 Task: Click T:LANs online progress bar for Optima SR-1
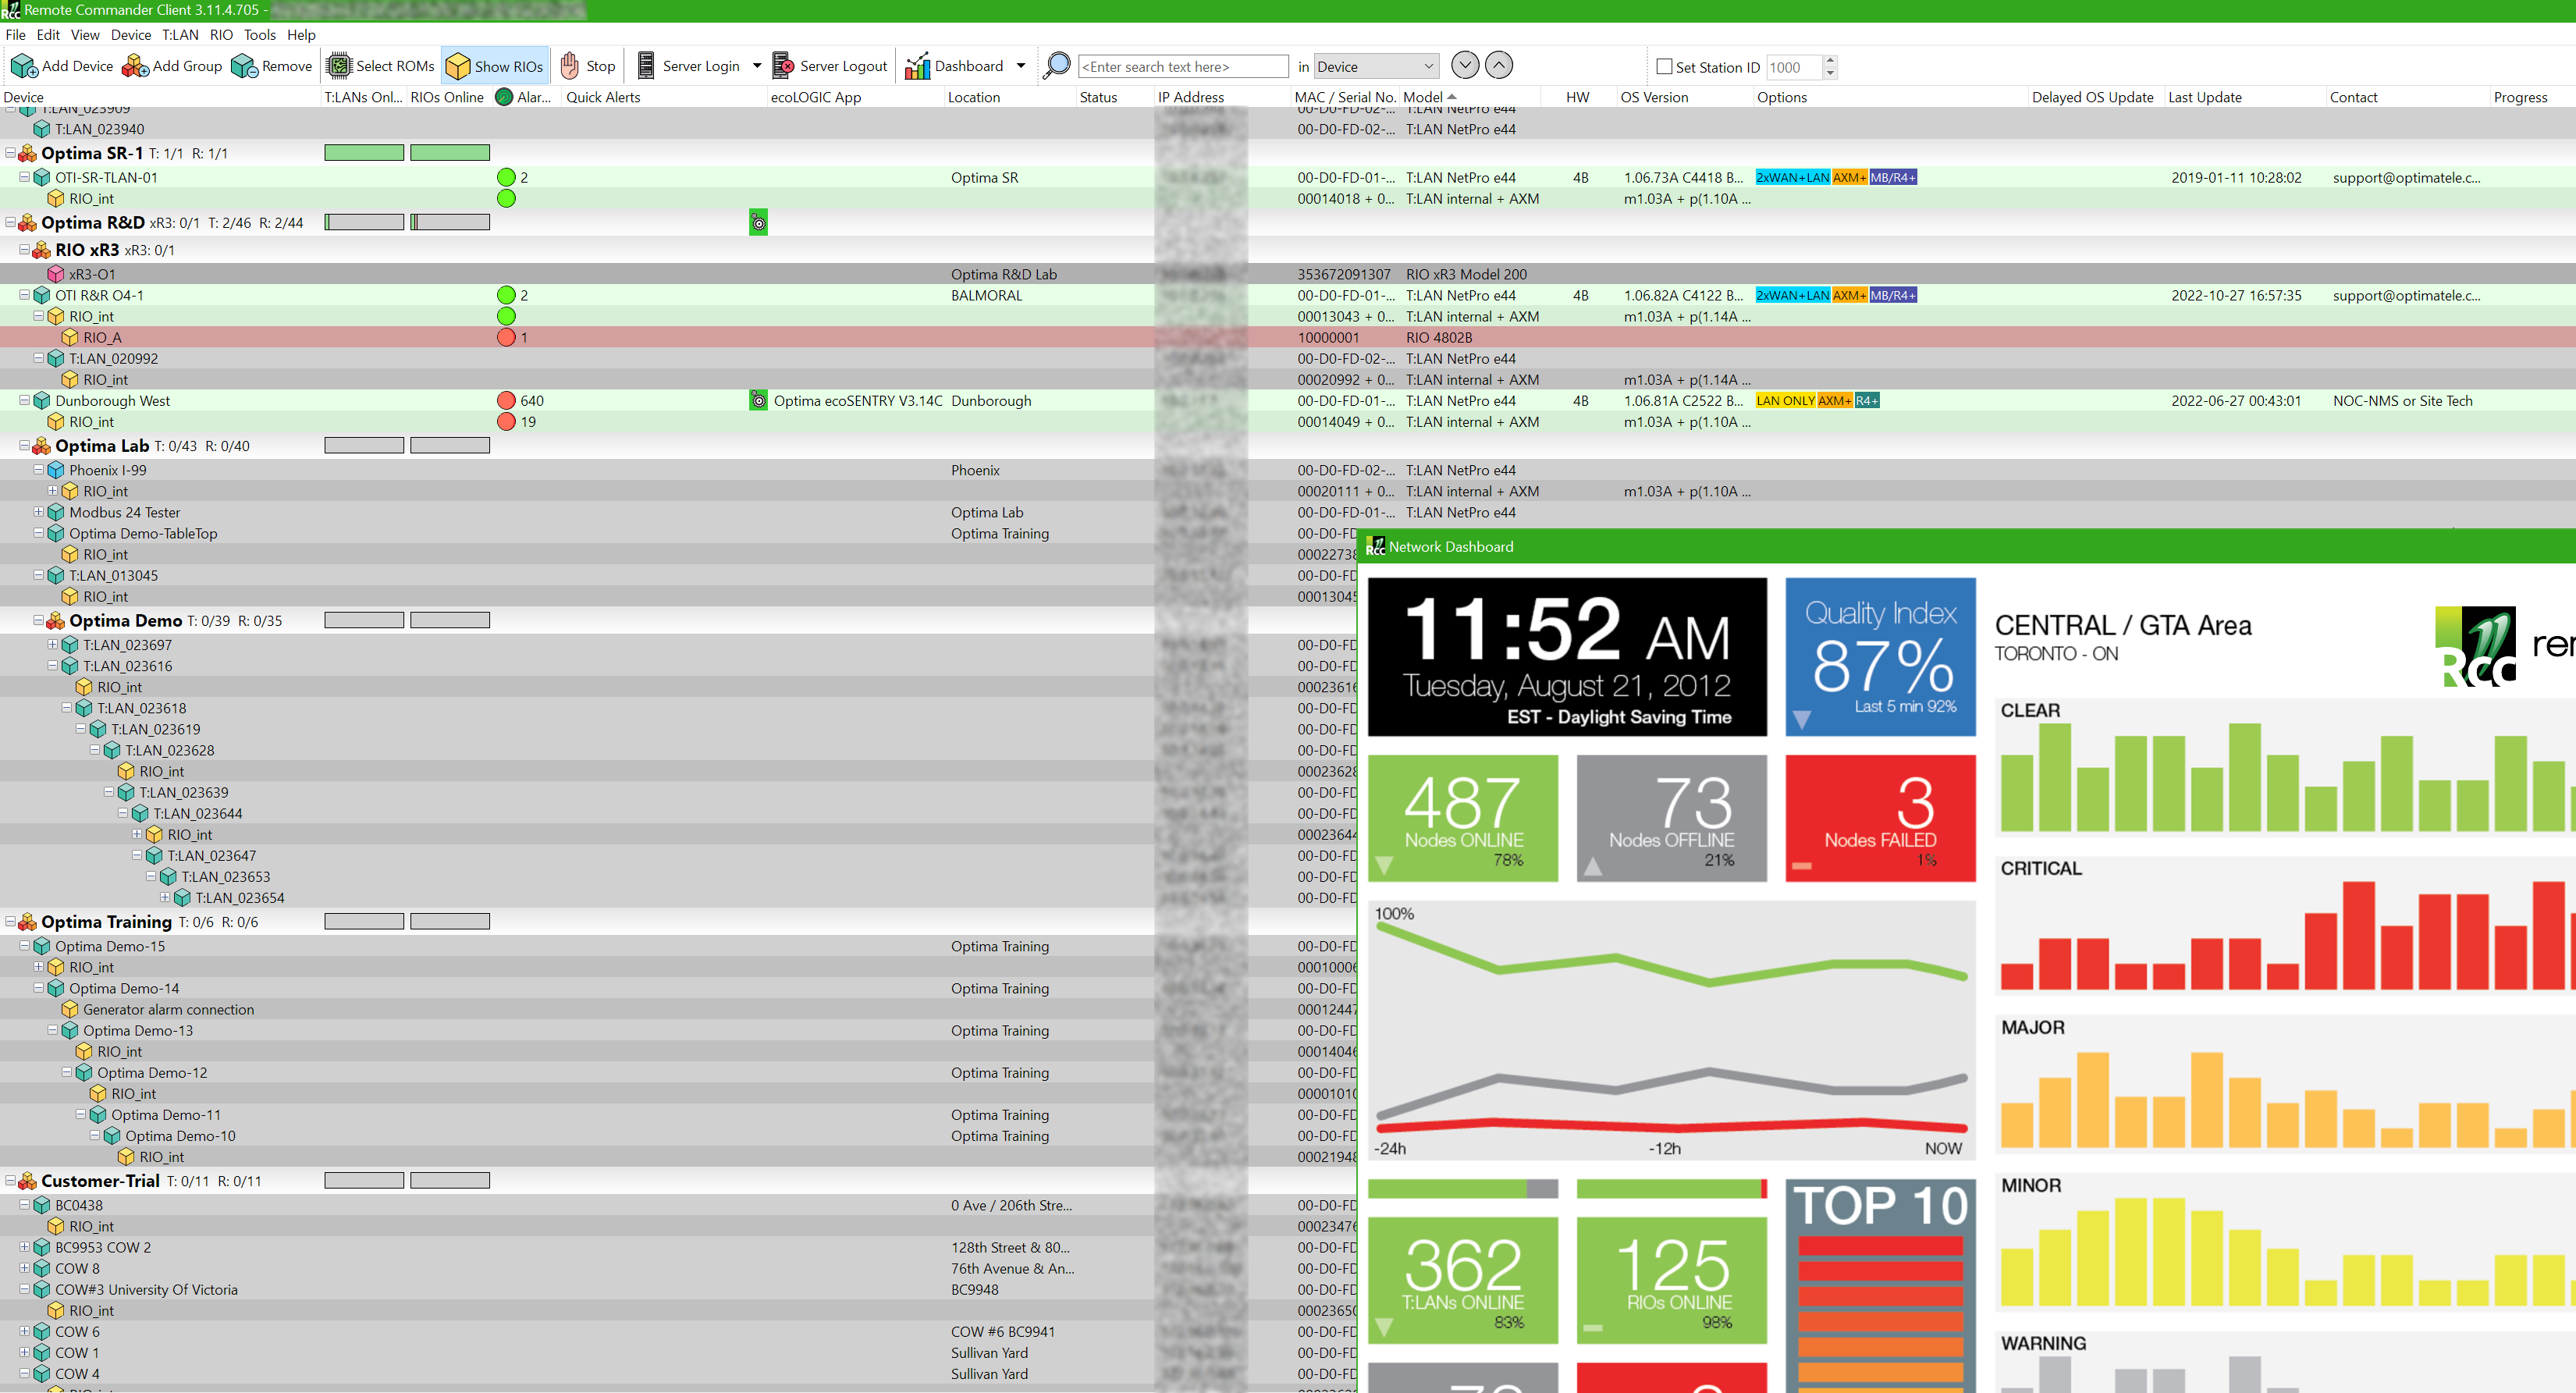click(364, 153)
